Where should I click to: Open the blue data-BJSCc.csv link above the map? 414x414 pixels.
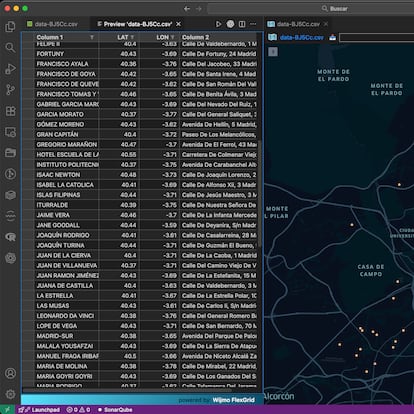302,37
